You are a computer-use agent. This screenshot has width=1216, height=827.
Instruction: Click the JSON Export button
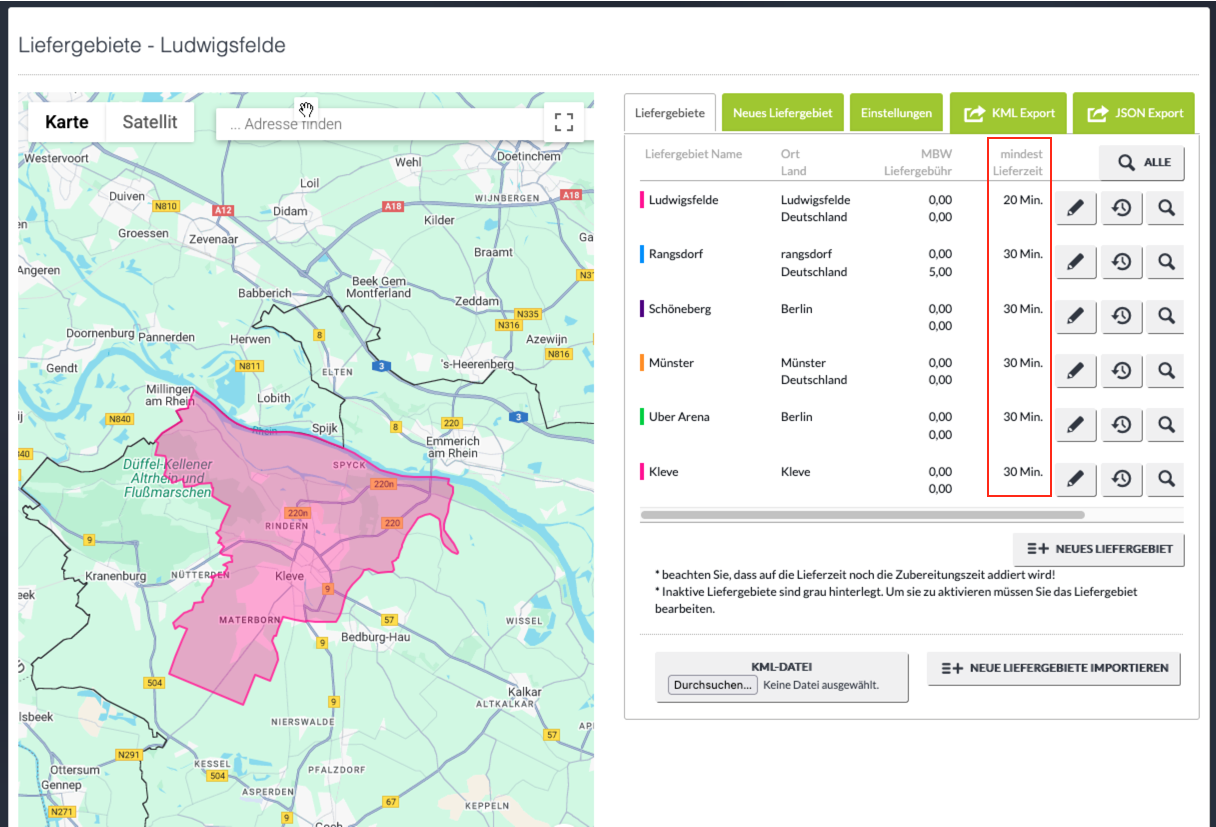click(1133, 113)
